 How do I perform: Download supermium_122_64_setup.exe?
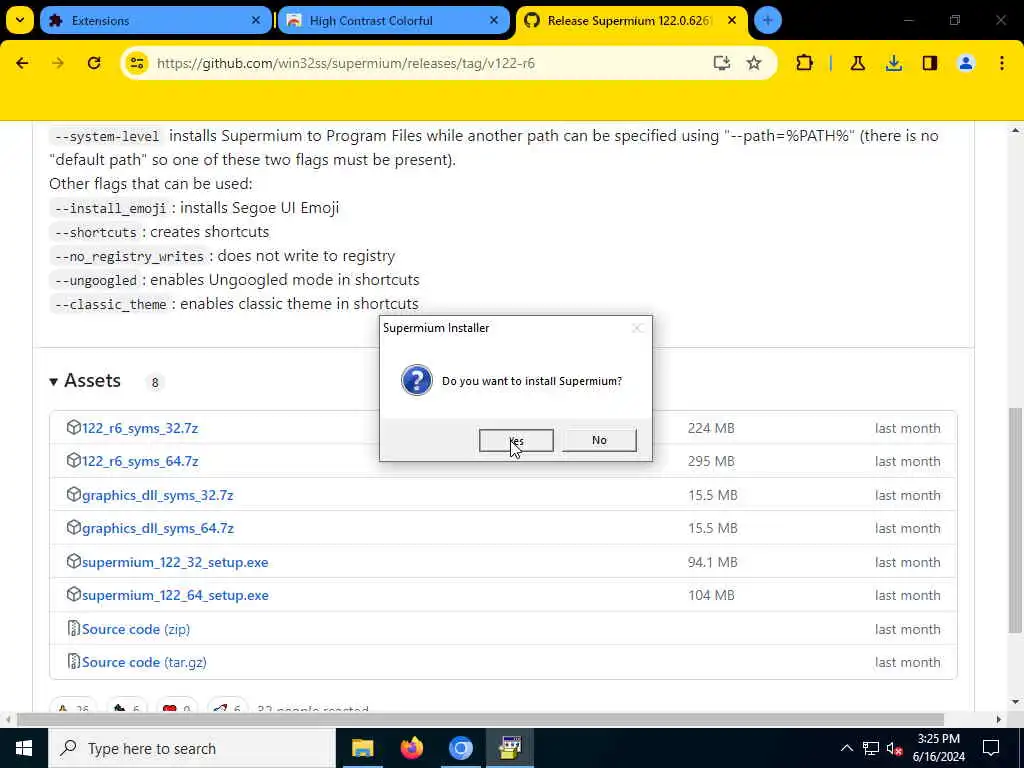pyautogui.click(x=175, y=596)
